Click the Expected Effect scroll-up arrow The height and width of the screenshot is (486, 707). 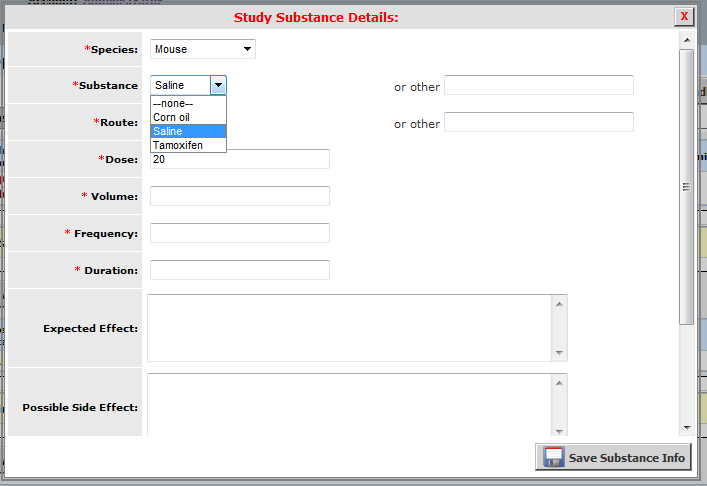click(559, 304)
